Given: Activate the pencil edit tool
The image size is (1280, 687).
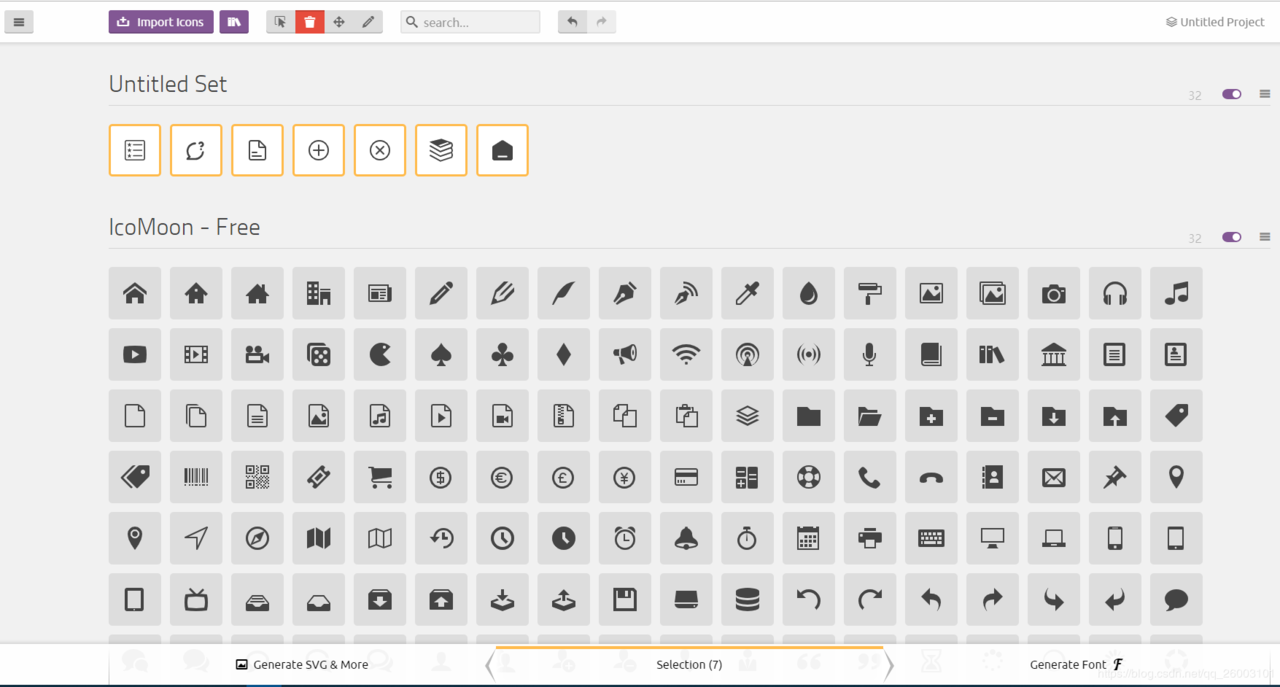Looking at the screenshot, I should (x=368, y=22).
